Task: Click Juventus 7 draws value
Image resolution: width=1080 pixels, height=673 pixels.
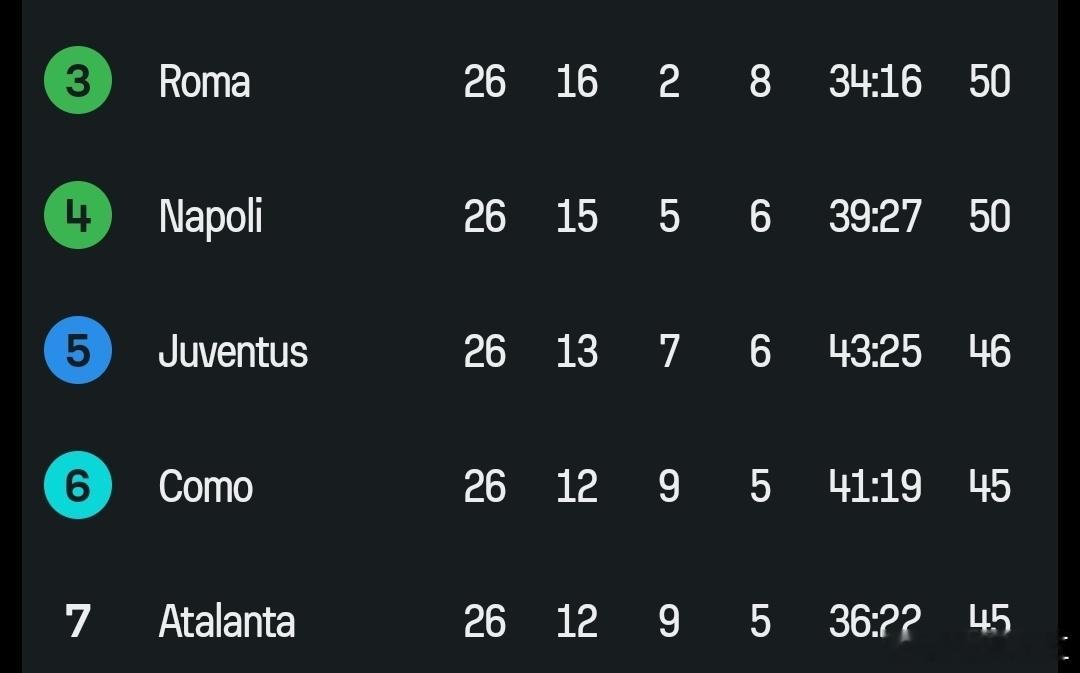Action: pos(669,352)
